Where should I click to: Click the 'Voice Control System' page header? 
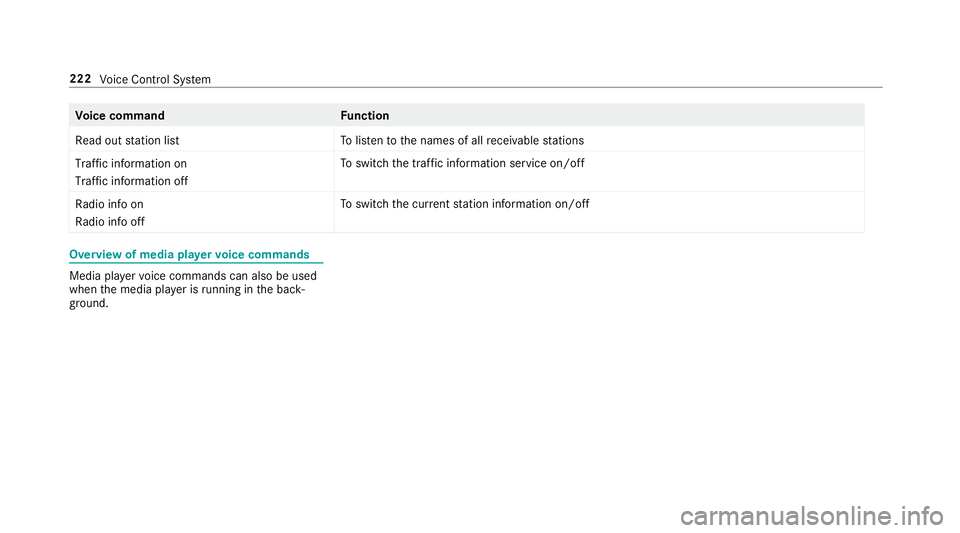(x=155, y=80)
